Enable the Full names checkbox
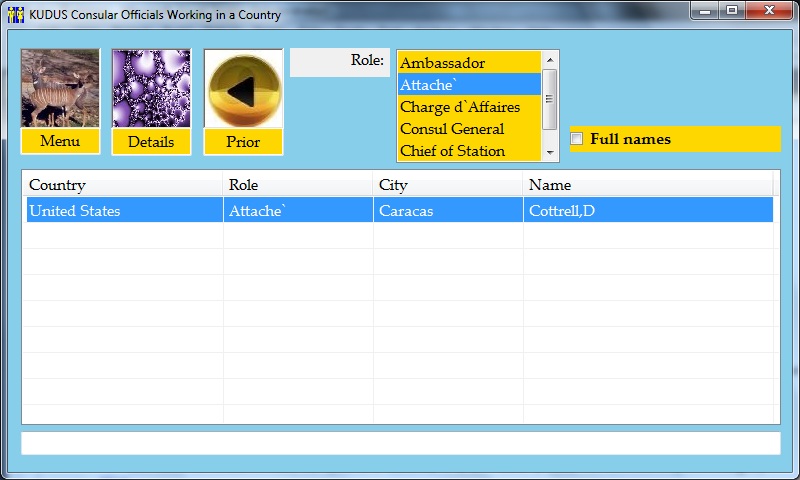The height and width of the screenshot is (480, 800). 577,139
